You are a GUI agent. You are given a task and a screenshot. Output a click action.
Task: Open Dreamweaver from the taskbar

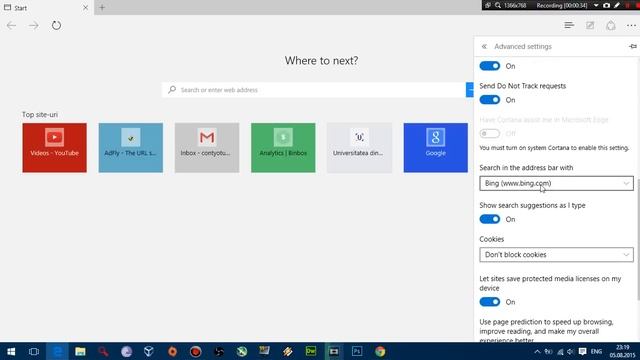click(311, 351)
